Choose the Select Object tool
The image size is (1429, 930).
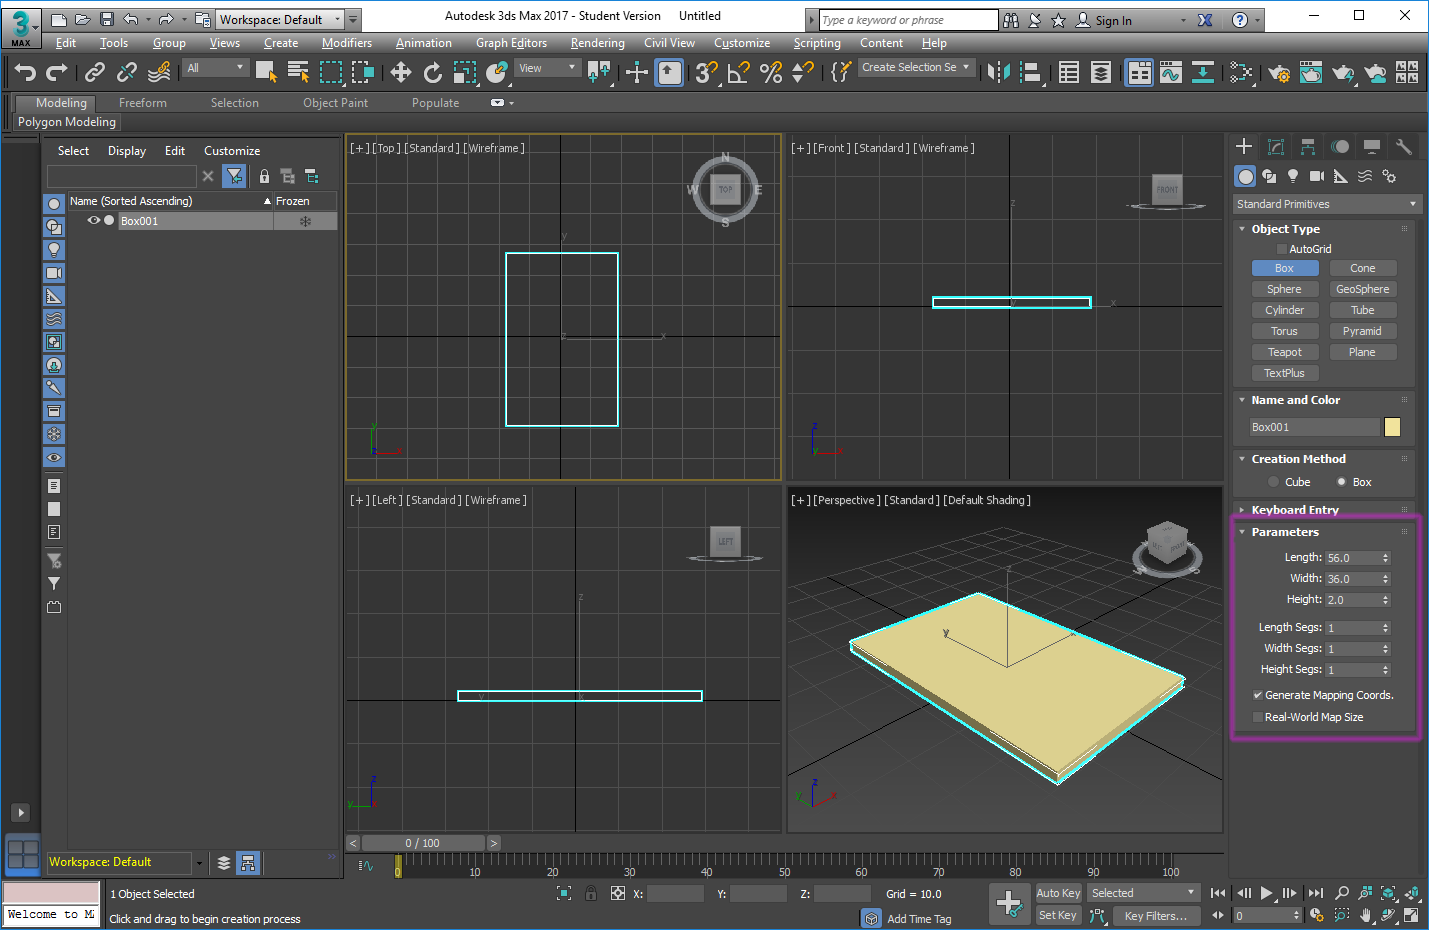(x=266, y=72)
